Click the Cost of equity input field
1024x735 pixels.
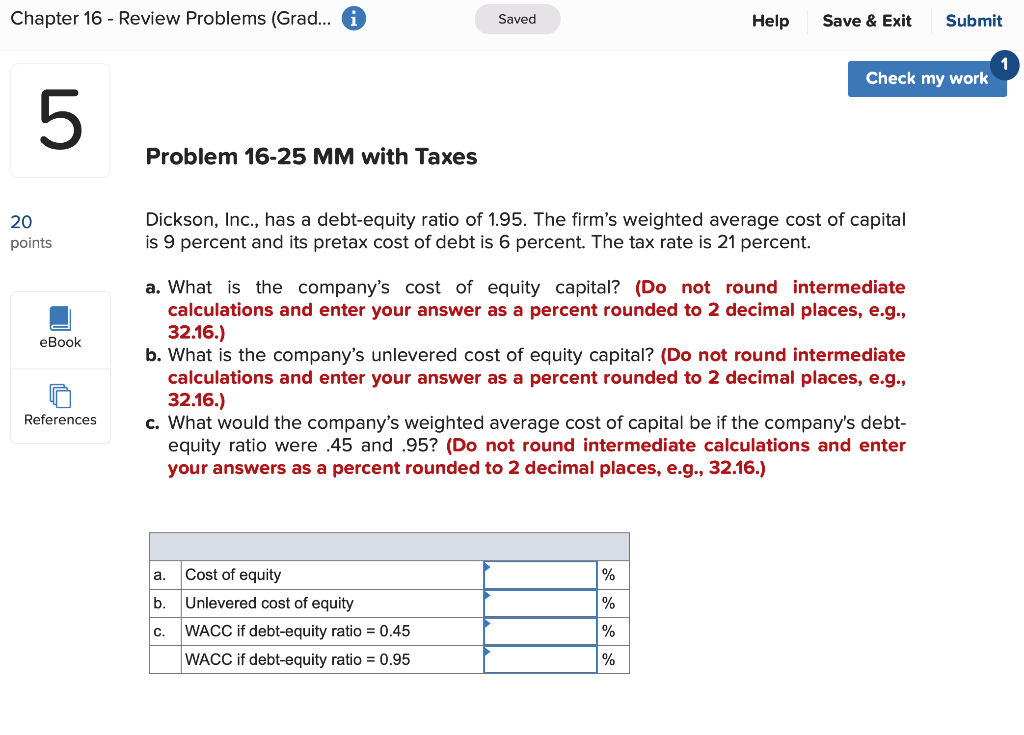pos(540,574)
